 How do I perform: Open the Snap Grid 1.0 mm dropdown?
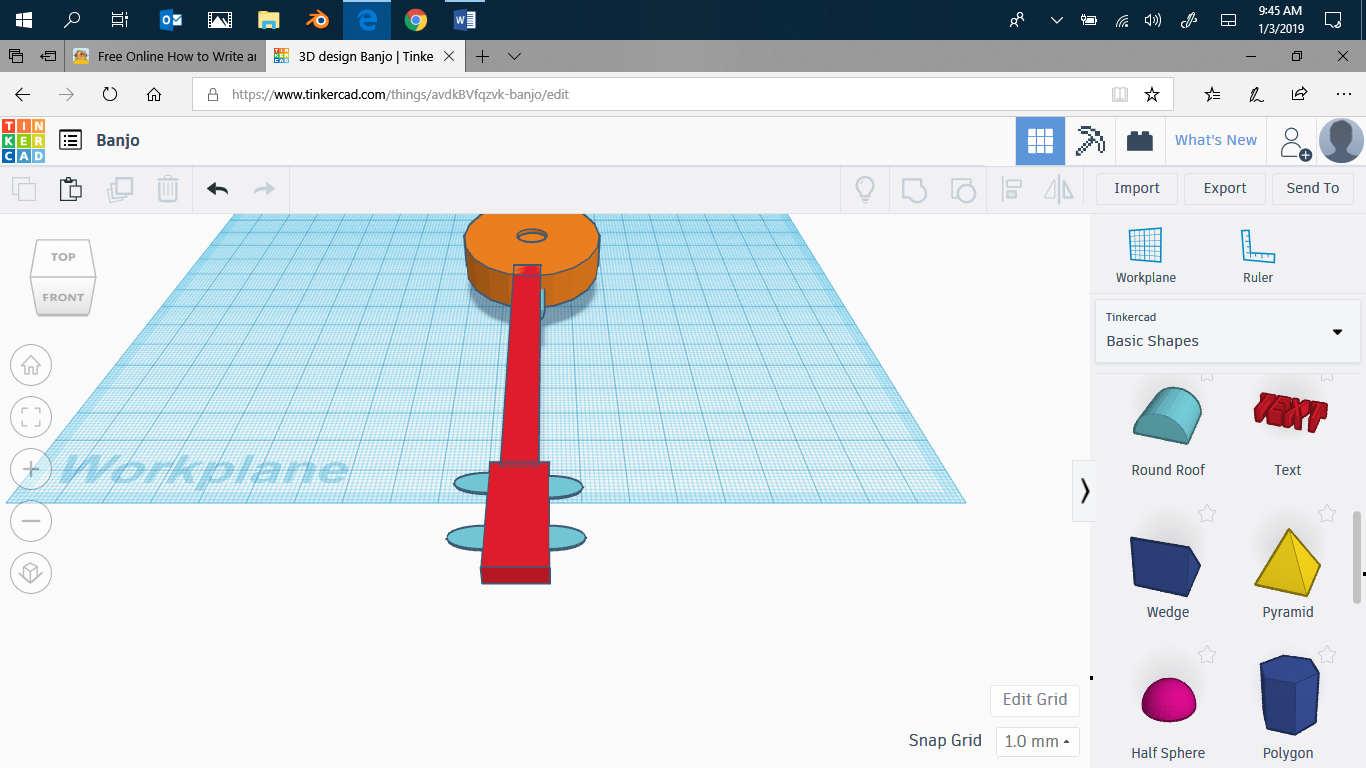(1038, 741)
